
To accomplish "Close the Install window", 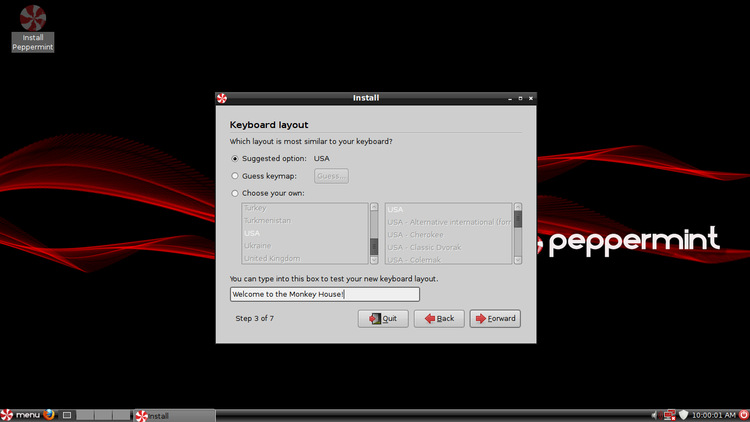I will (531, 99).
